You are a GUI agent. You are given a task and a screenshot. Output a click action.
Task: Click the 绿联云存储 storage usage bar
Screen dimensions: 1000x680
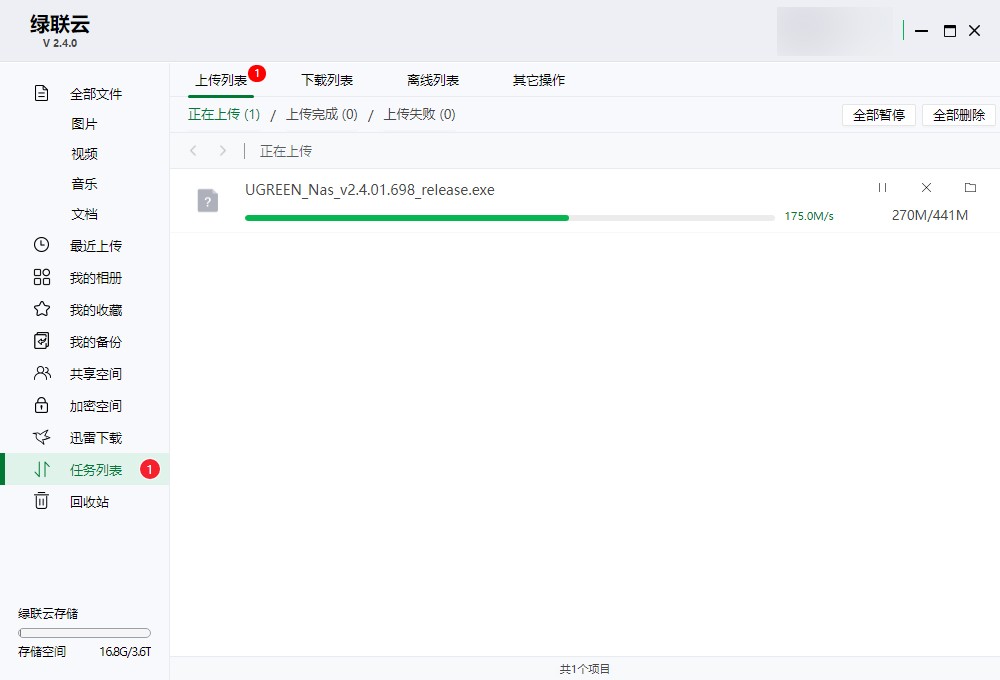(85, 633)
